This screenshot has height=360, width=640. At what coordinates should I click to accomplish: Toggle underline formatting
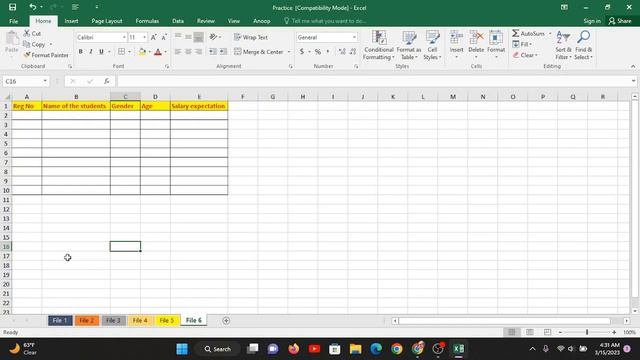coord(101,52)
